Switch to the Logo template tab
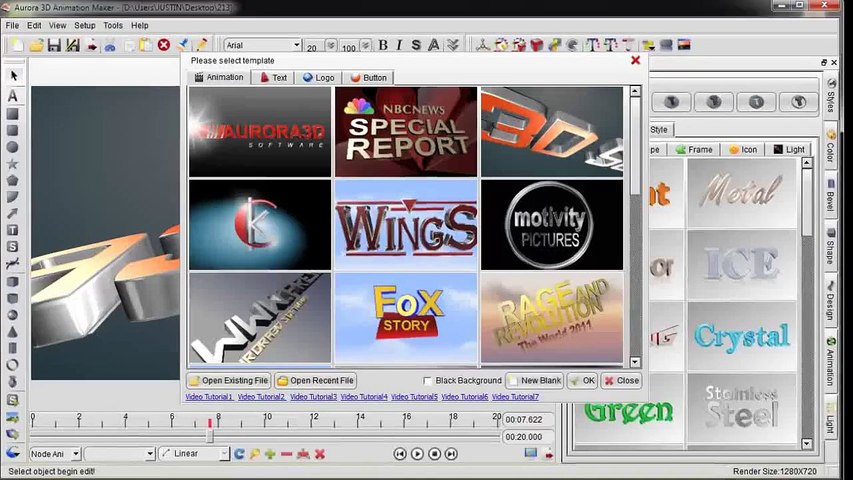853x480 pixels. 319,77
